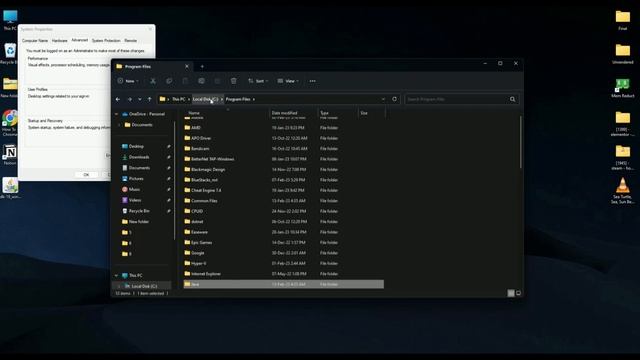
Task: Open the View dropdown menu
Action: click(x=288, y=81)
